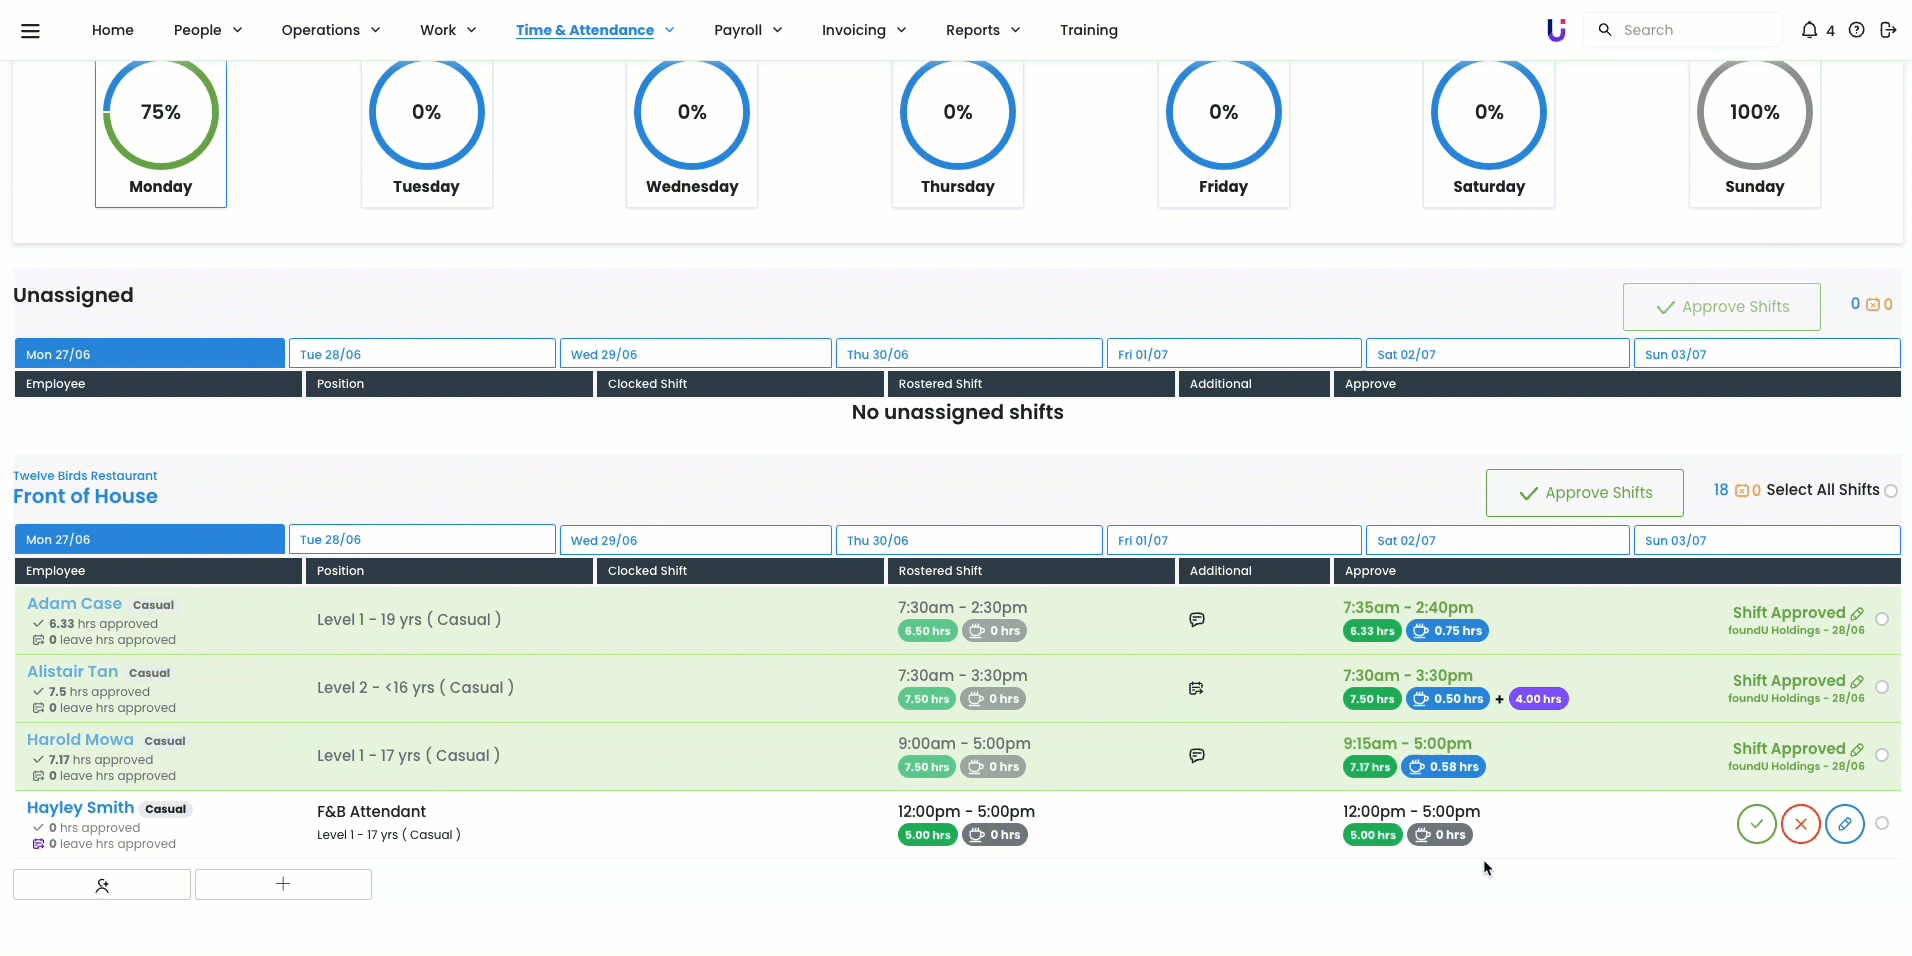Click the help question mark icon
The height and width of the screenshot is (956, 1912).
(x=1856, y=30)
